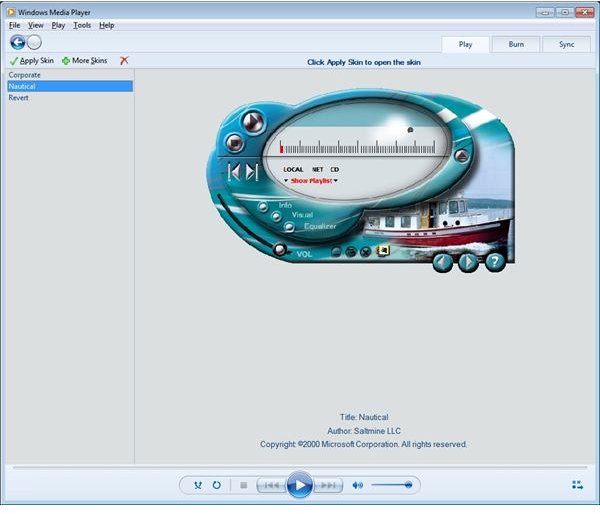This screenshot has height=514, width=600.
Task: Switch to the Play tab
Action: tap(465, 44)
